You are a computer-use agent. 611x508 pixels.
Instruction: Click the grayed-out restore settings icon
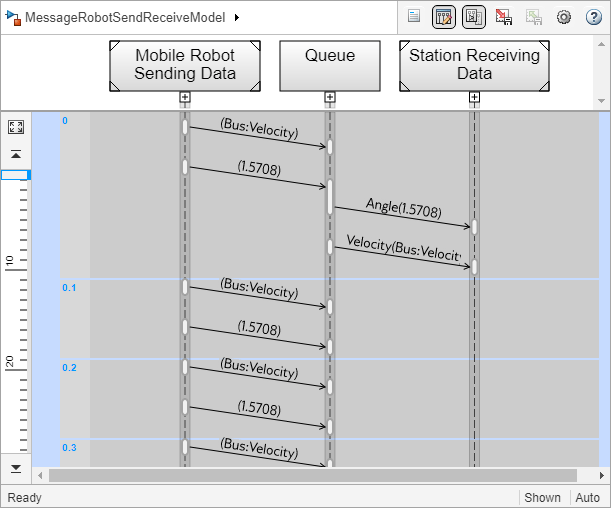534,17
